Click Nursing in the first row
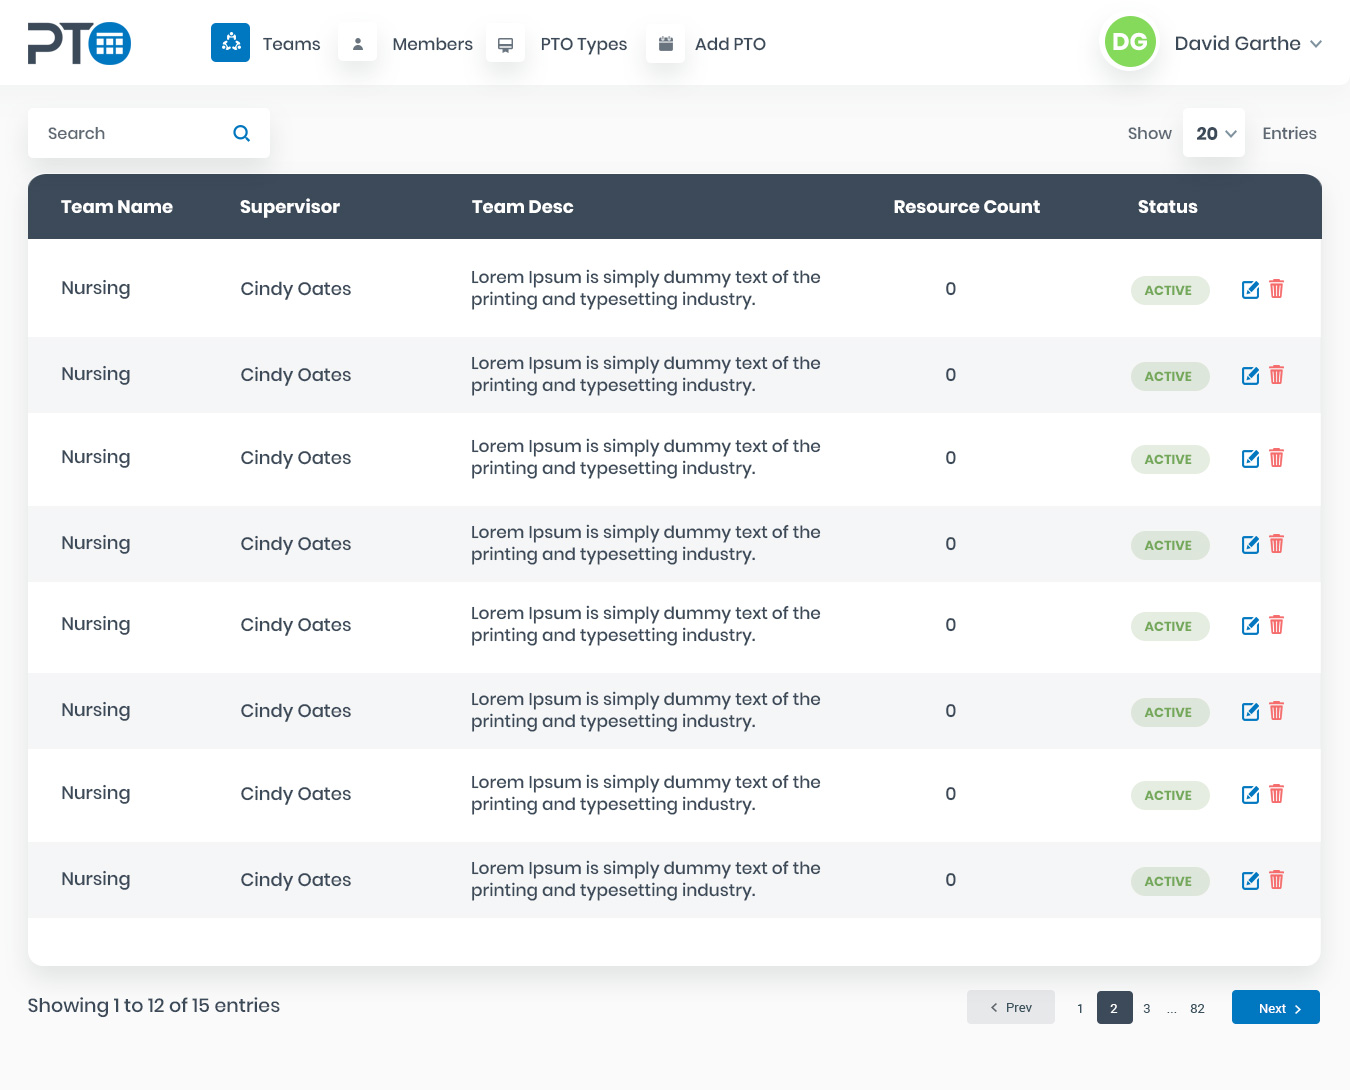 (96, 289)
